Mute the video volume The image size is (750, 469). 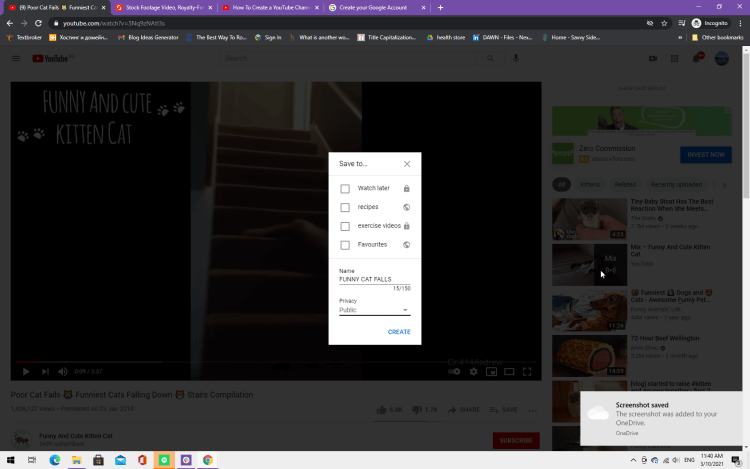pyautogui.click(x=63, y=371)
